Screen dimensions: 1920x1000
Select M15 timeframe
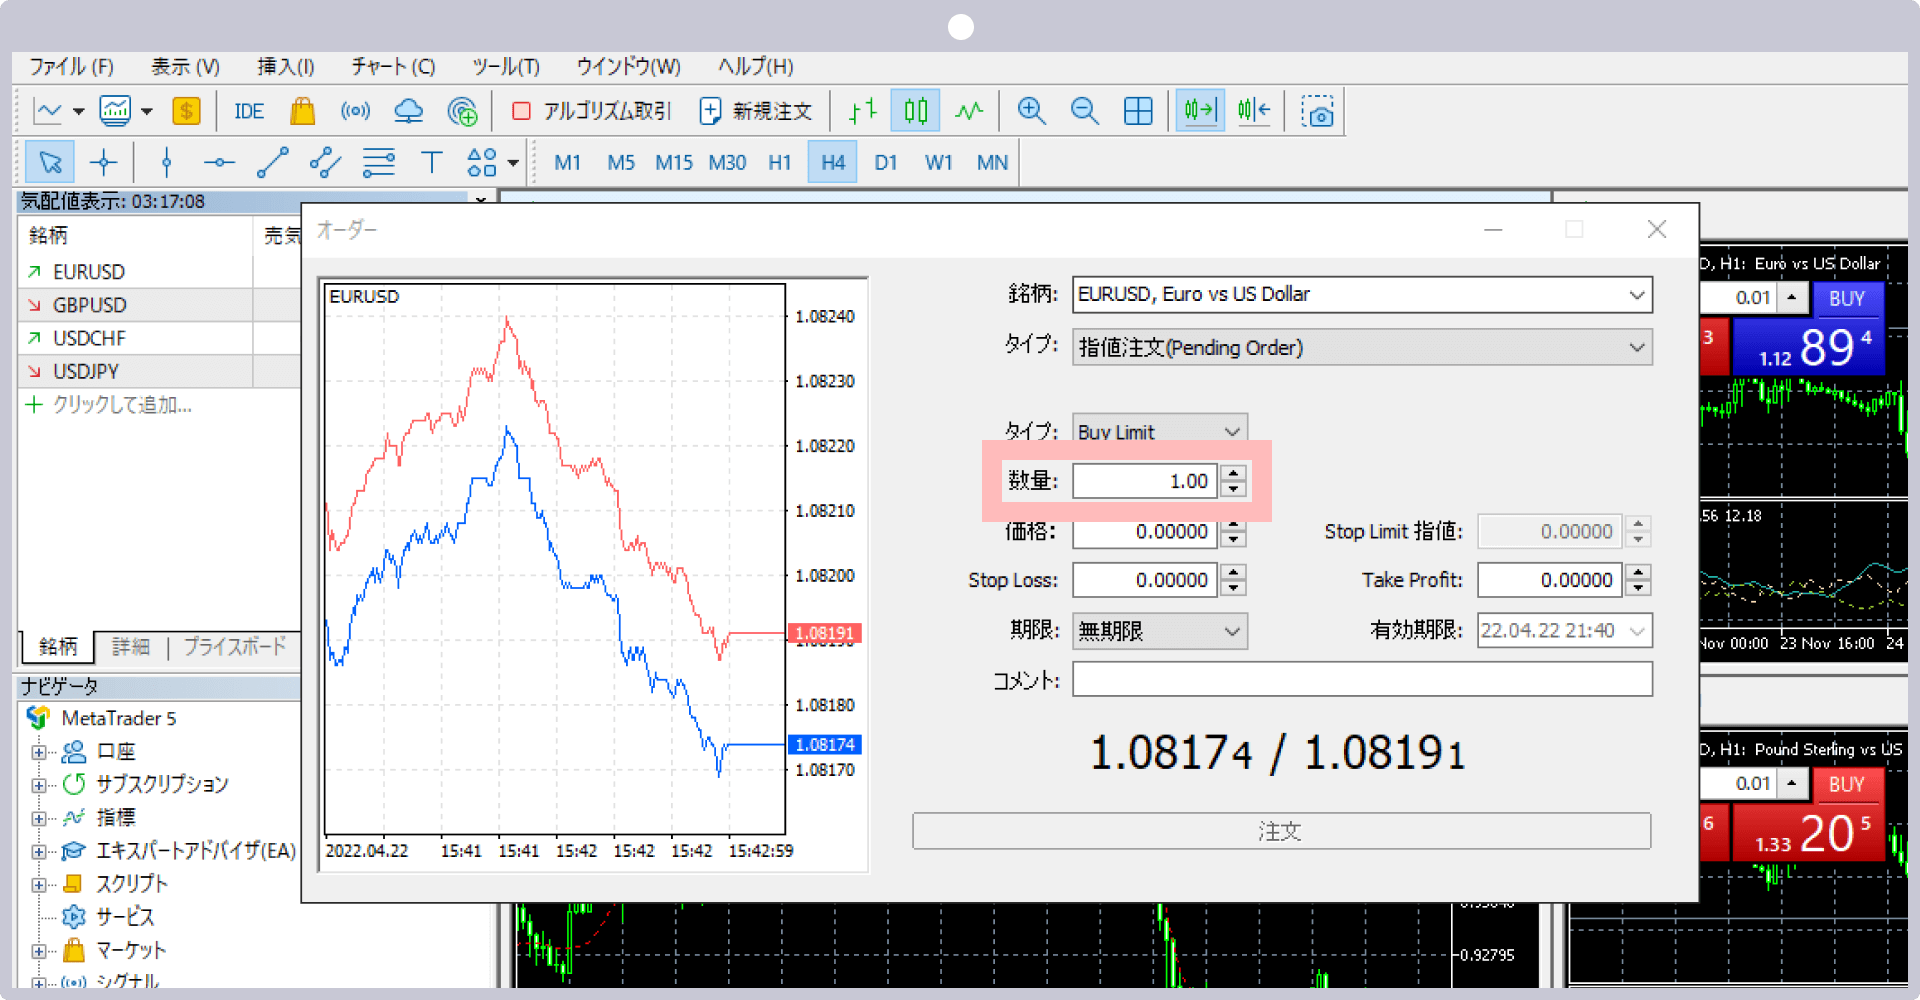coord(674,163)
